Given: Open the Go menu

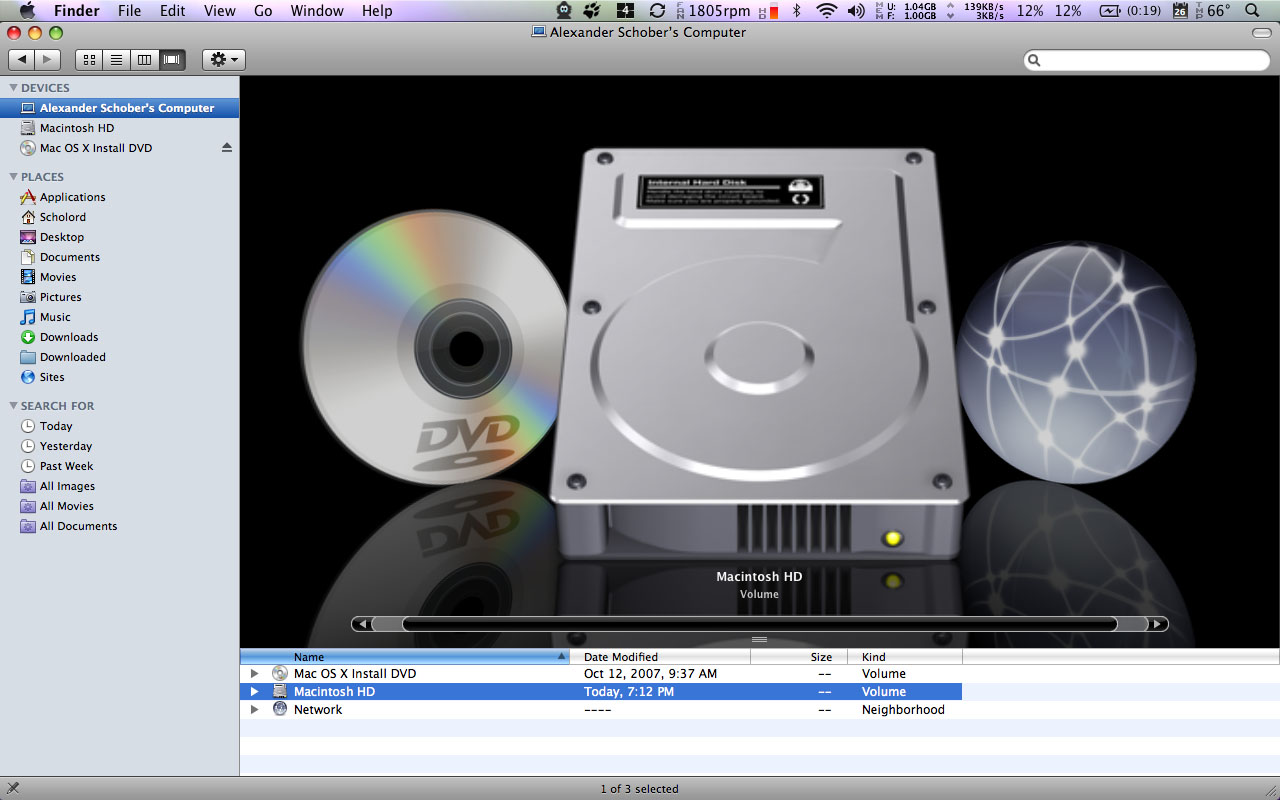Looking at the screenshot, I should click(x=263, y=11).
